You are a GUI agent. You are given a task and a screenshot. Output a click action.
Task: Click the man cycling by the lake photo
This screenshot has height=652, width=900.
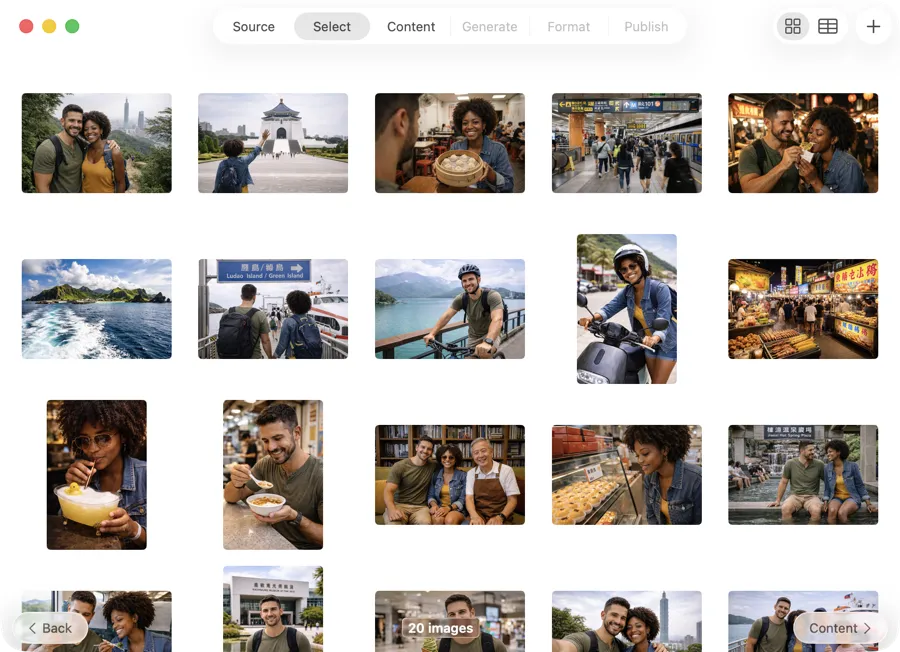click(449, 308)
